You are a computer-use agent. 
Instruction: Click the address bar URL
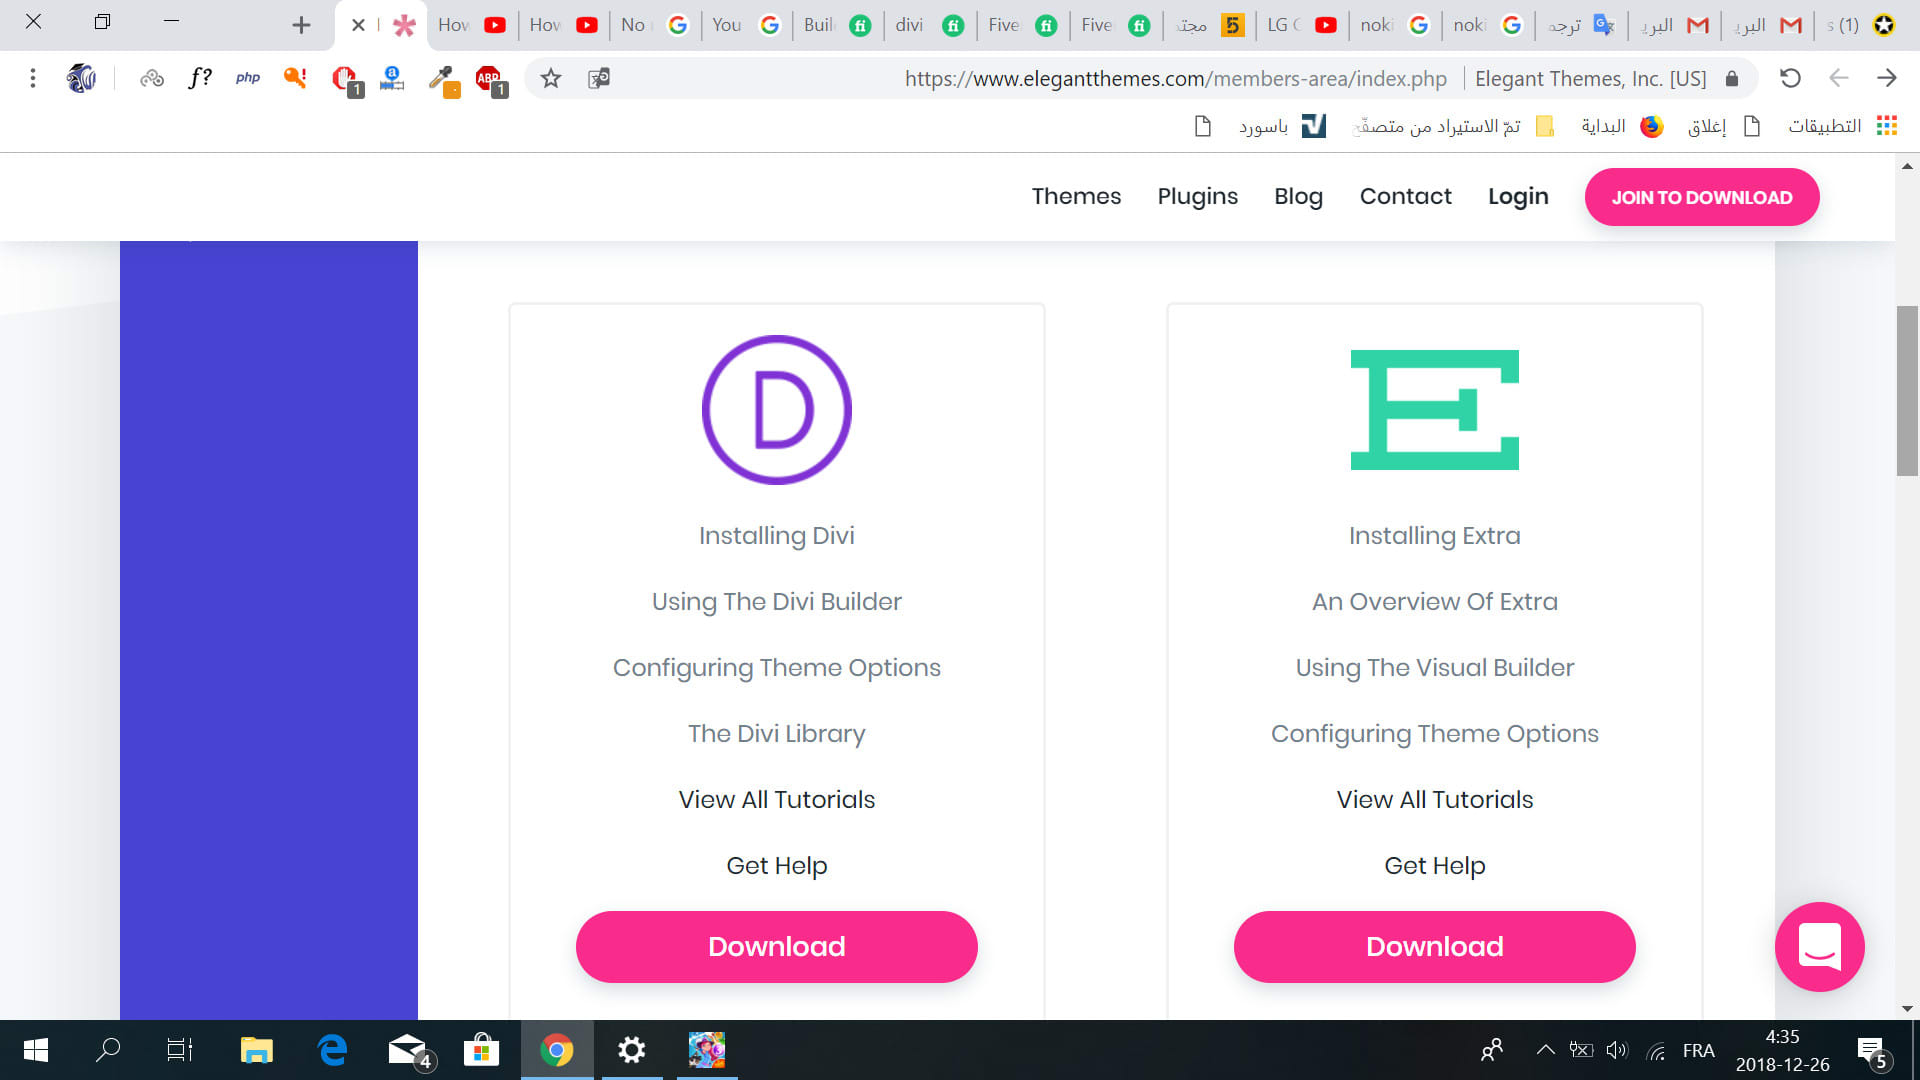[1175, 78]
